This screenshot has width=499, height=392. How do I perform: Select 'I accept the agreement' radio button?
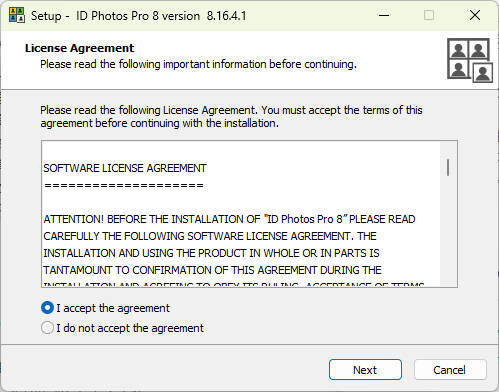[47, 308]
